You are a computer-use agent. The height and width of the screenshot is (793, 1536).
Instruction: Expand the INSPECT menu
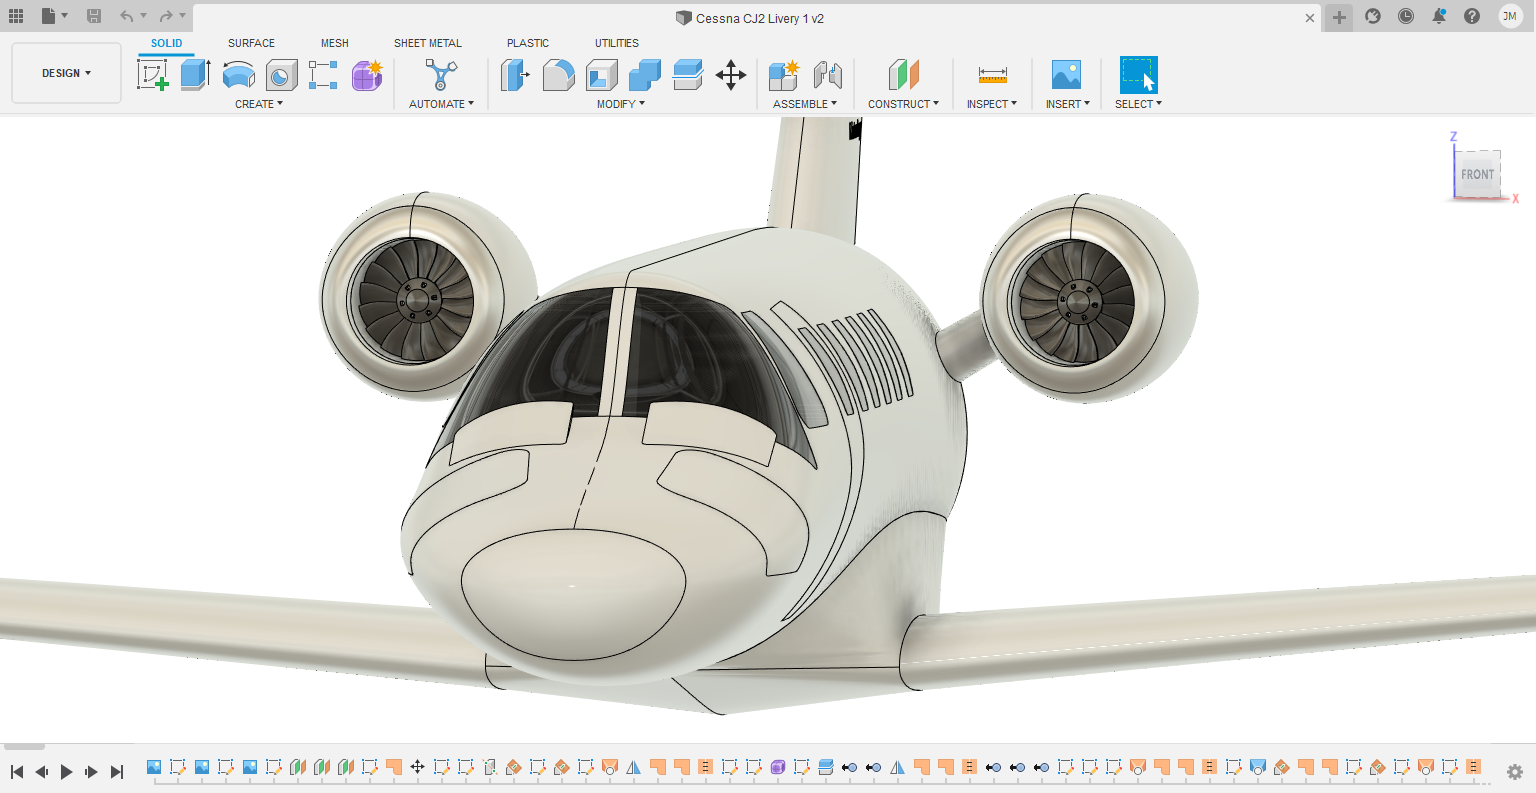(x=992, y=104)
